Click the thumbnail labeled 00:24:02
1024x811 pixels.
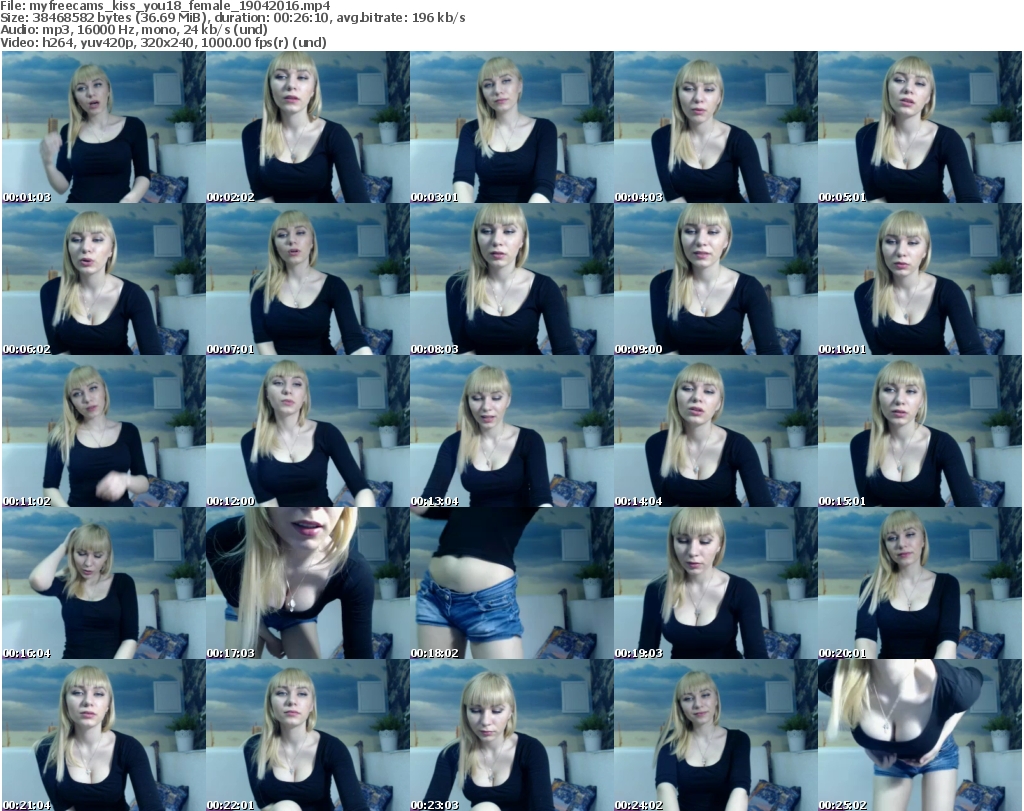coord(716,735)
